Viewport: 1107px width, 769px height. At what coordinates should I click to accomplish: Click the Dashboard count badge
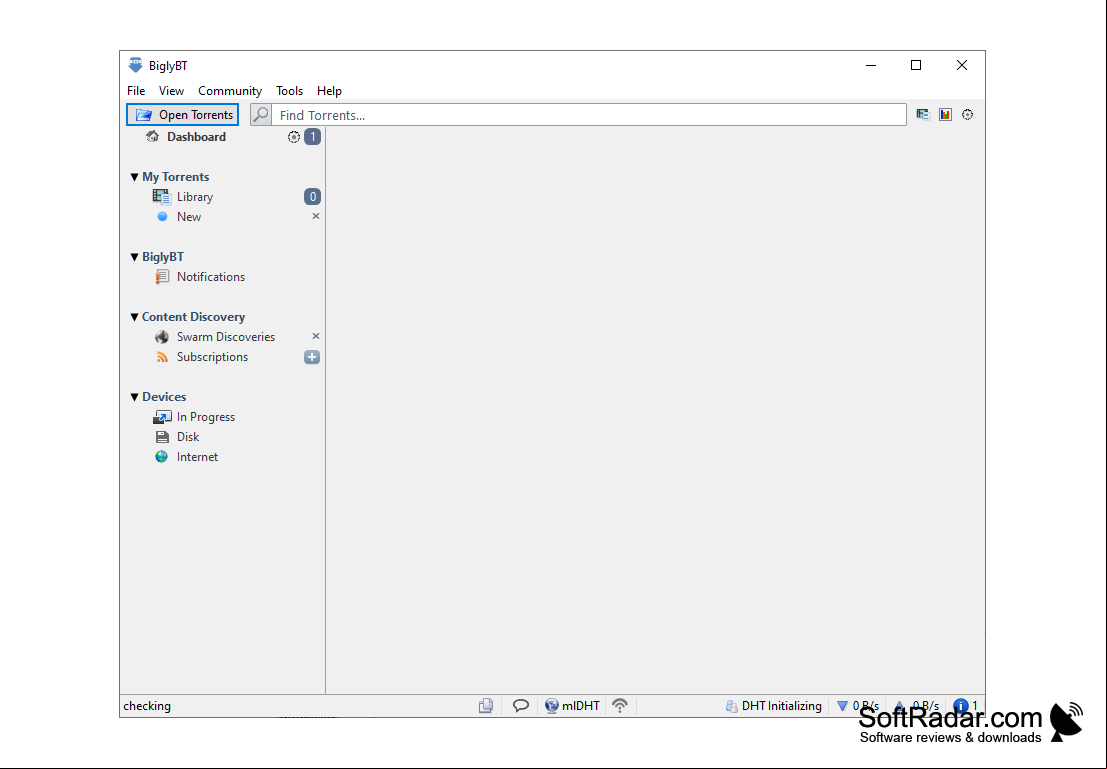pyautogui.click(x=313, y=137)
